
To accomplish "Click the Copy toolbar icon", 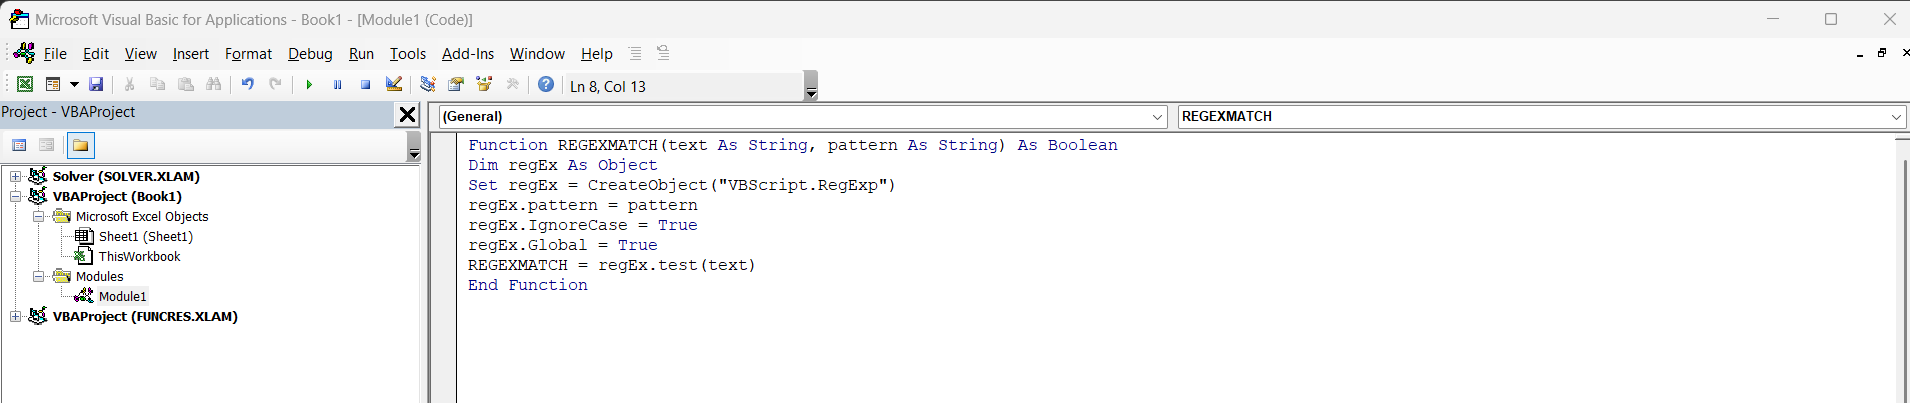I will click(x=157, y=85).
